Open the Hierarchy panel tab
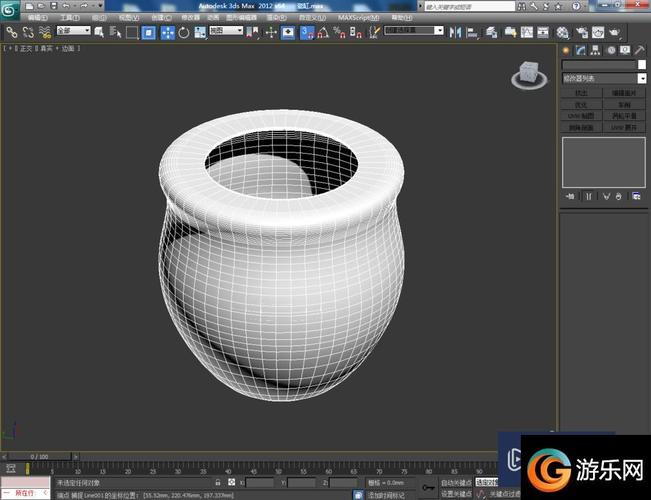Image resolution: width=651 pixels, height=500 pixels. 596,49
